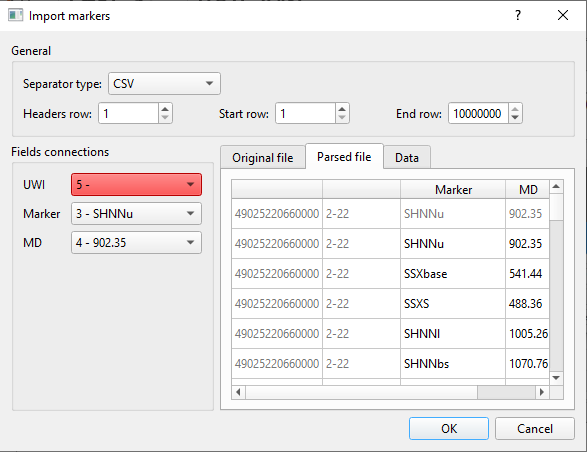Click the 488.36 MD cell

(527, 304)
